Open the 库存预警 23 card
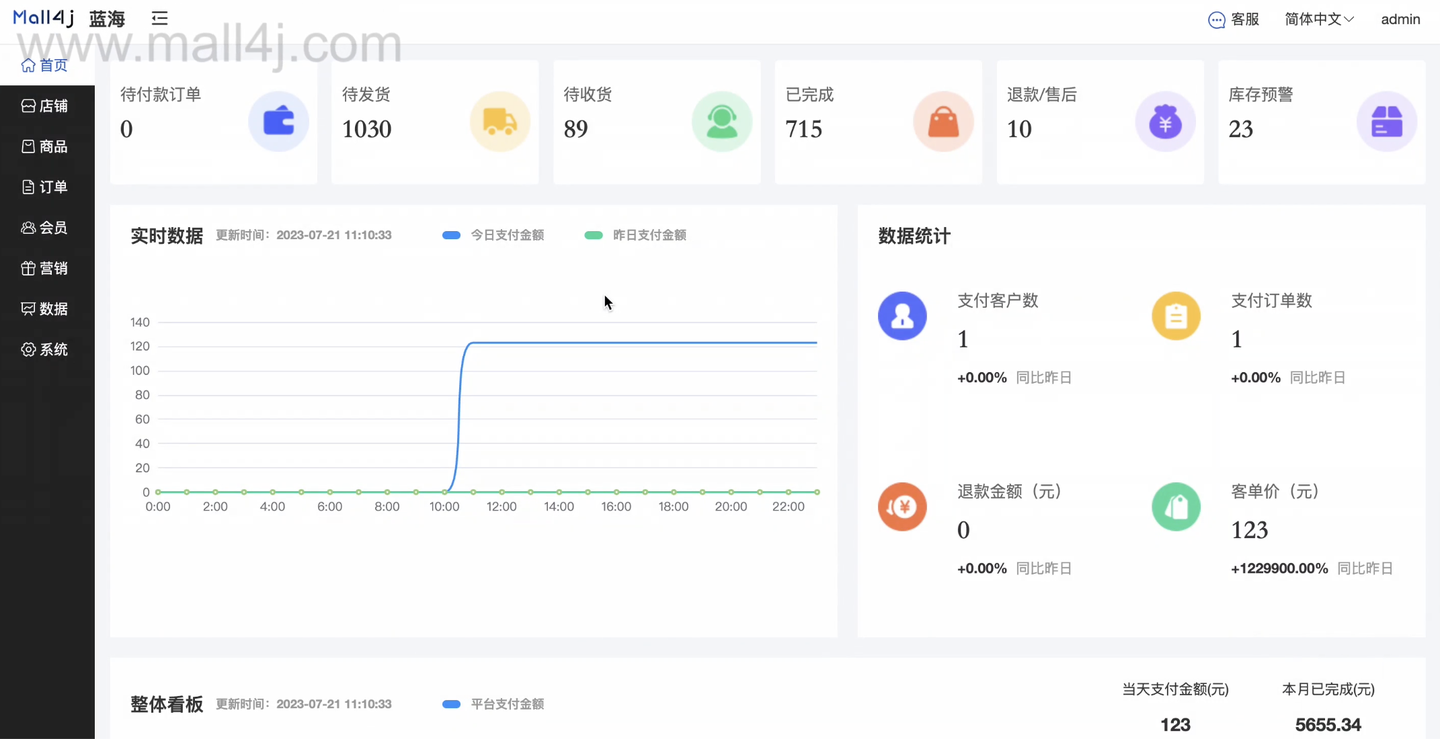The image size is (1440, 739). click(1322, 121)
